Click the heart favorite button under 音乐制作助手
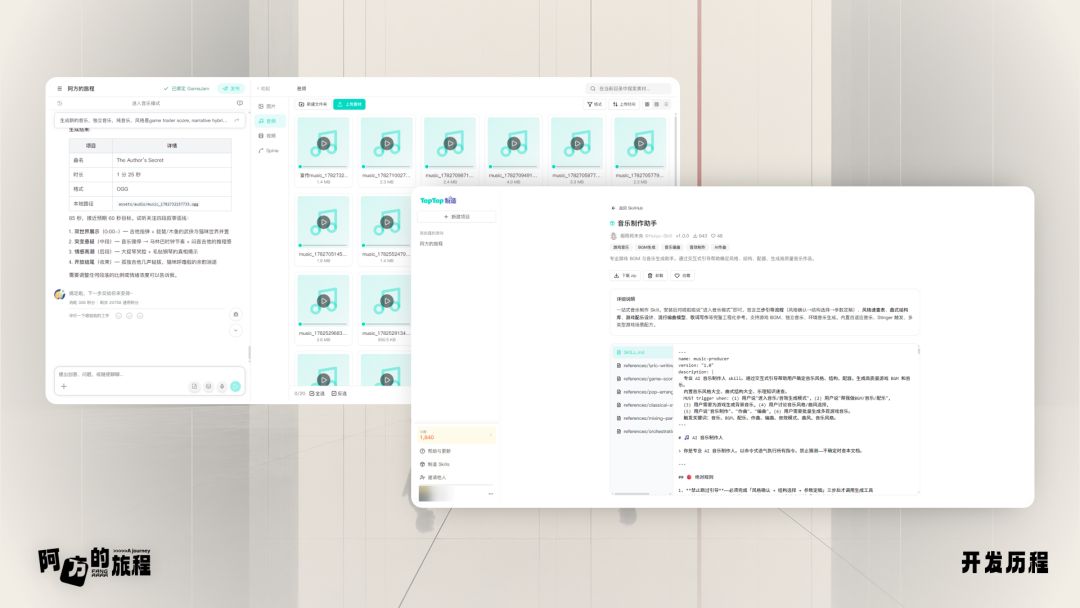 point(683,275)
